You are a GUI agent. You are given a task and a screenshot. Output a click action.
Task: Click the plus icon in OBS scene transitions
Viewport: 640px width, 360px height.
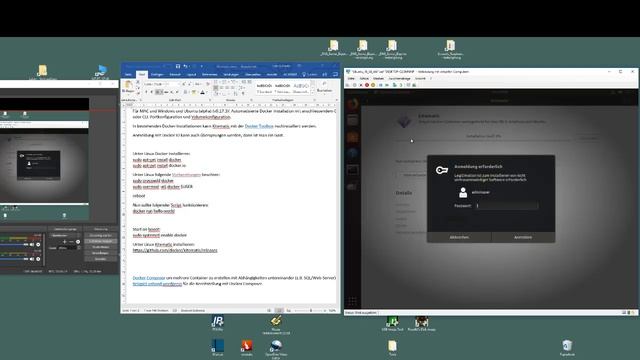tap(64, 242)
